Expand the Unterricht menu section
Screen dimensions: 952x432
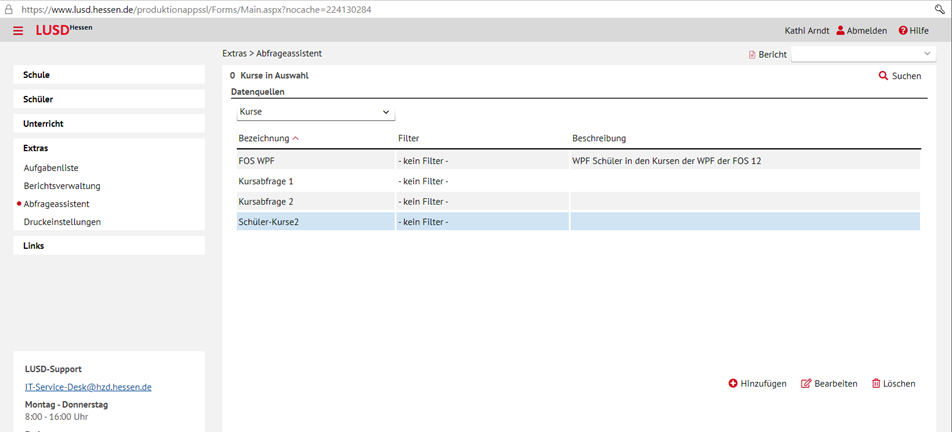109,124
